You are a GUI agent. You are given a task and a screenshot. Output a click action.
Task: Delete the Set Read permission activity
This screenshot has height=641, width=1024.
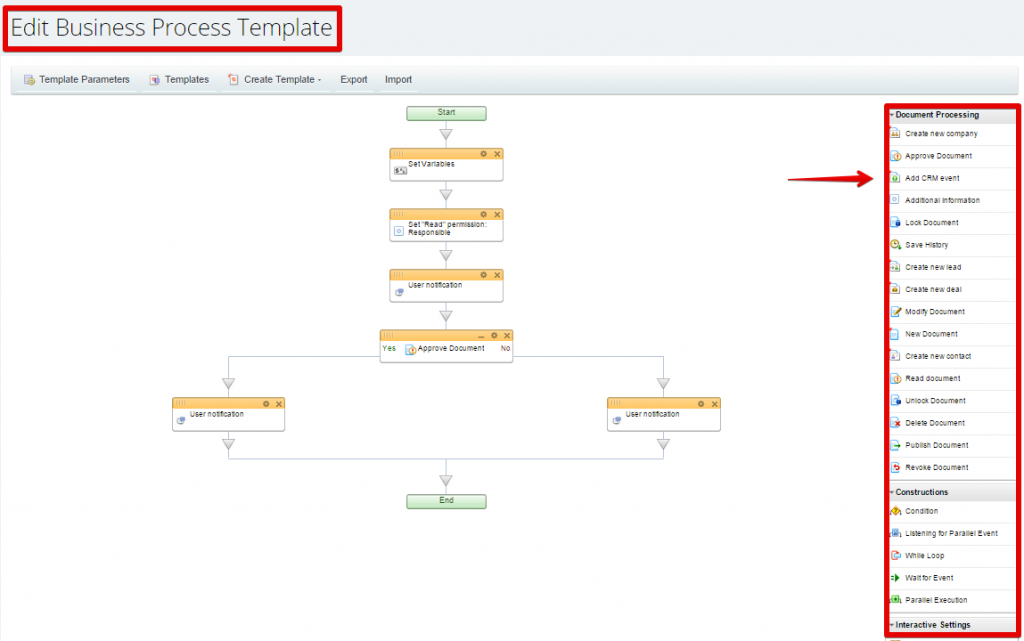(x=497, y=214)
